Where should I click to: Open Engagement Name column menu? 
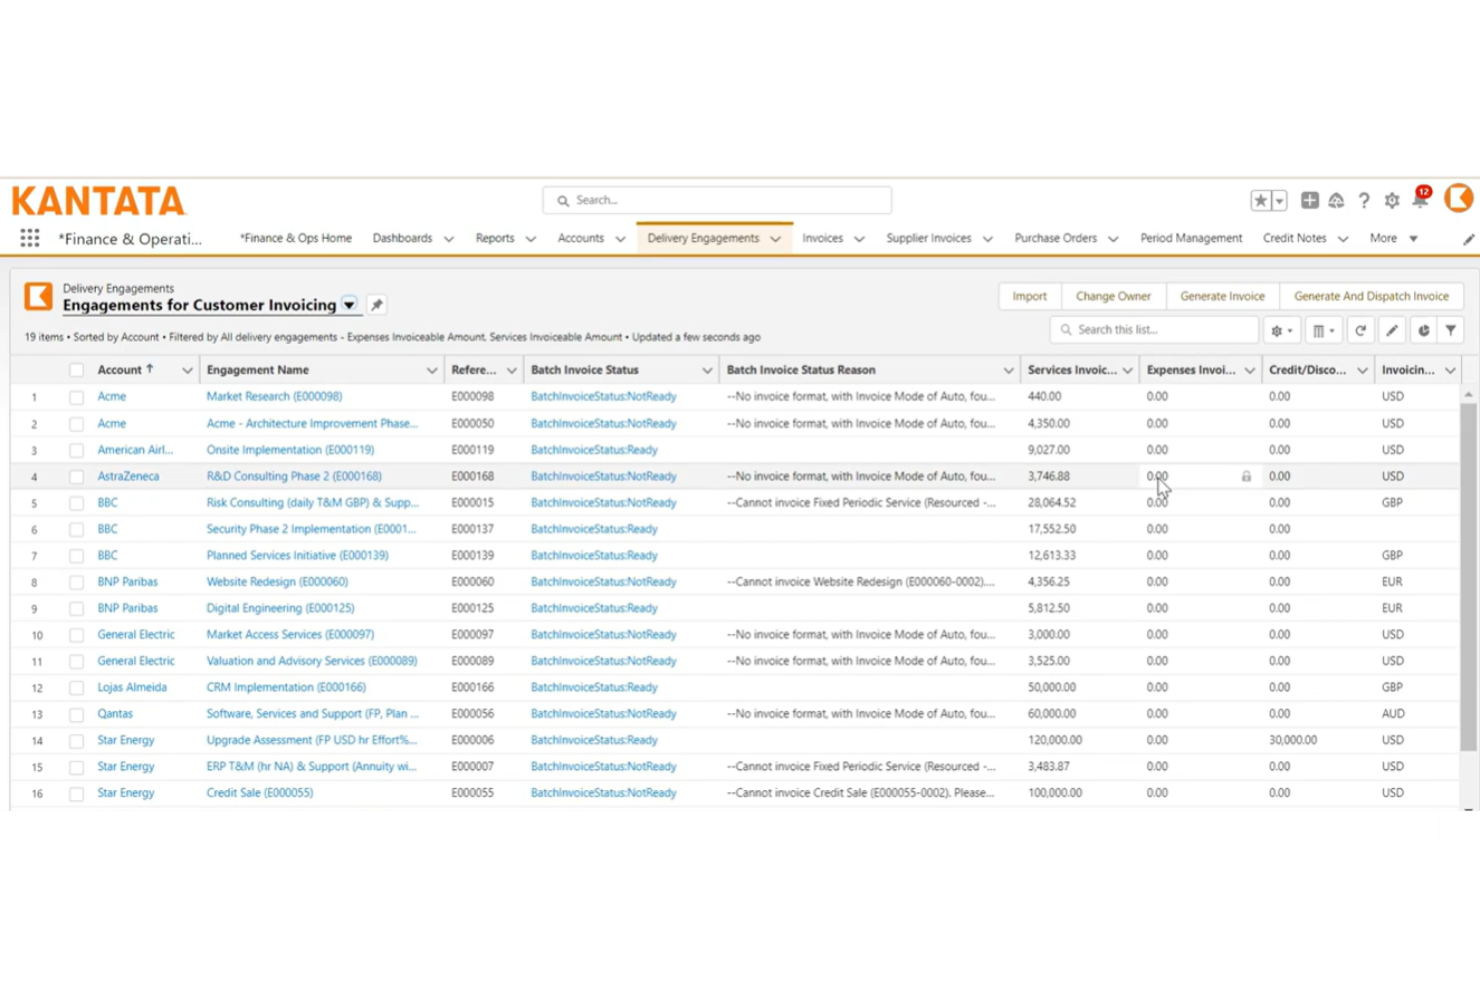(432, 370)
